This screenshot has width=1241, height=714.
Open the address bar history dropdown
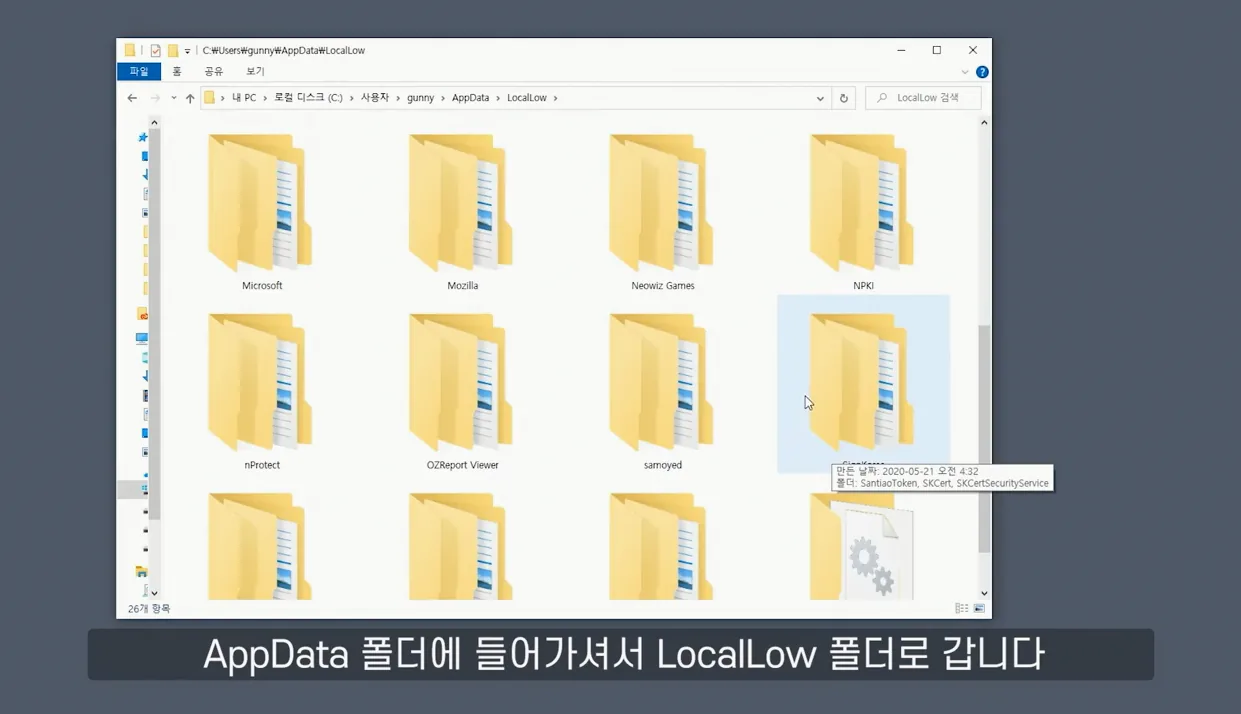pos(820,98)
